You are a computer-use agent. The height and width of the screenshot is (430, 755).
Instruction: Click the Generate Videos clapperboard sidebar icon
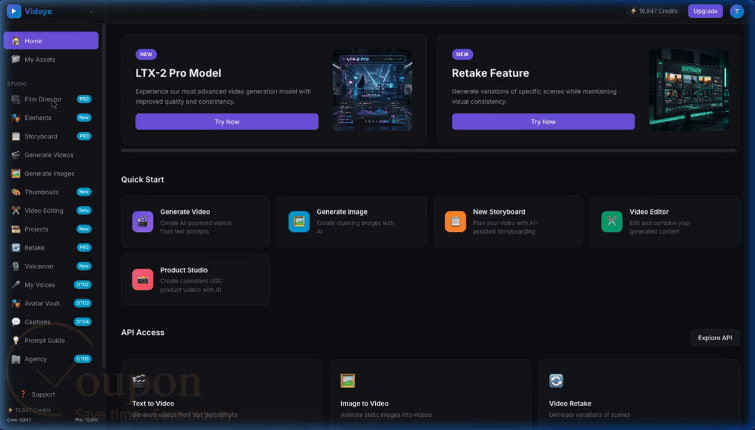[x=16, y=155]
